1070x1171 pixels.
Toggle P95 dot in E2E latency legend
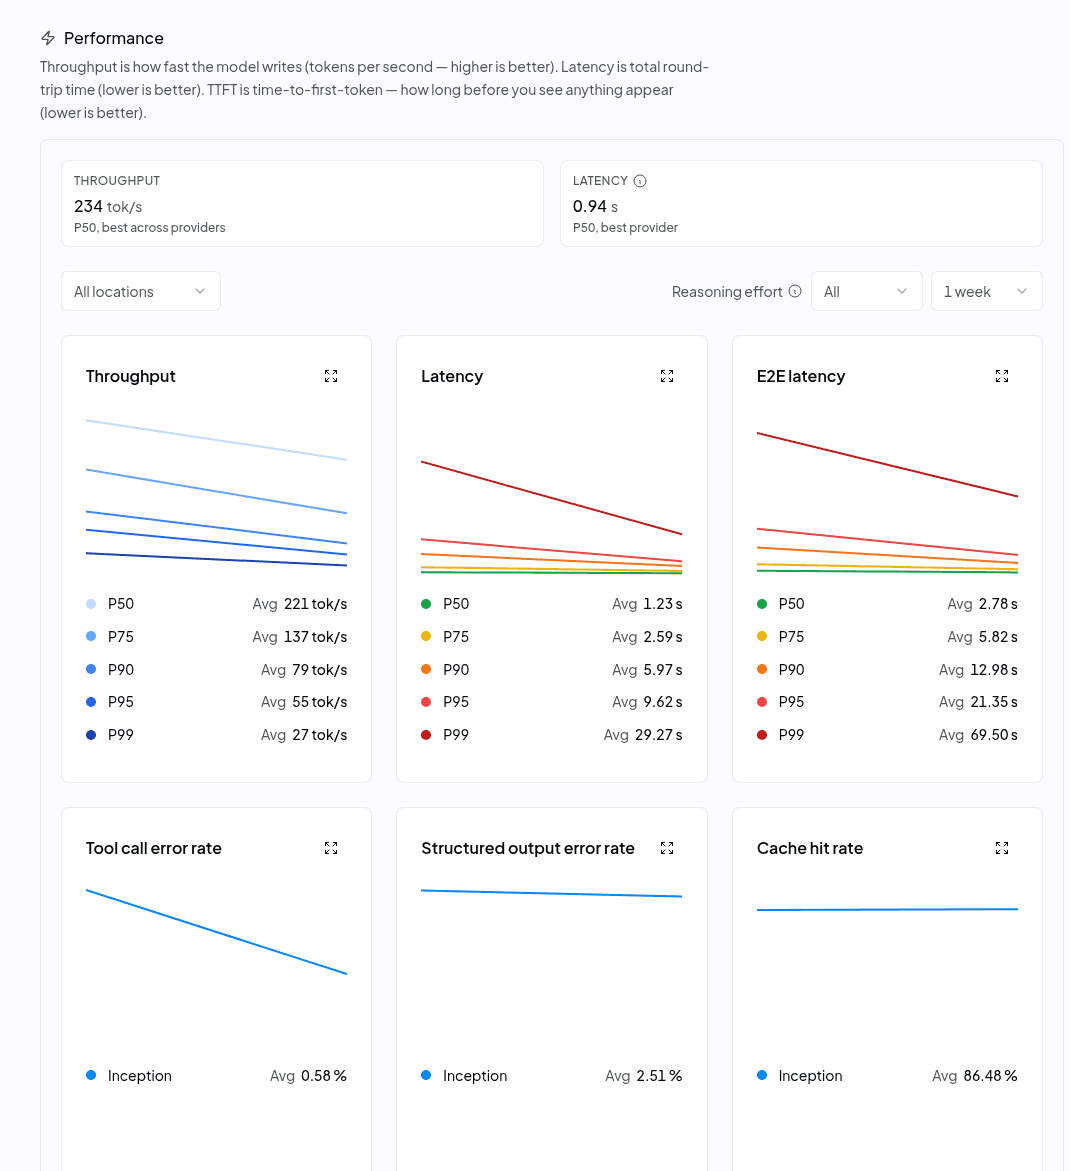tap(762, 701)
